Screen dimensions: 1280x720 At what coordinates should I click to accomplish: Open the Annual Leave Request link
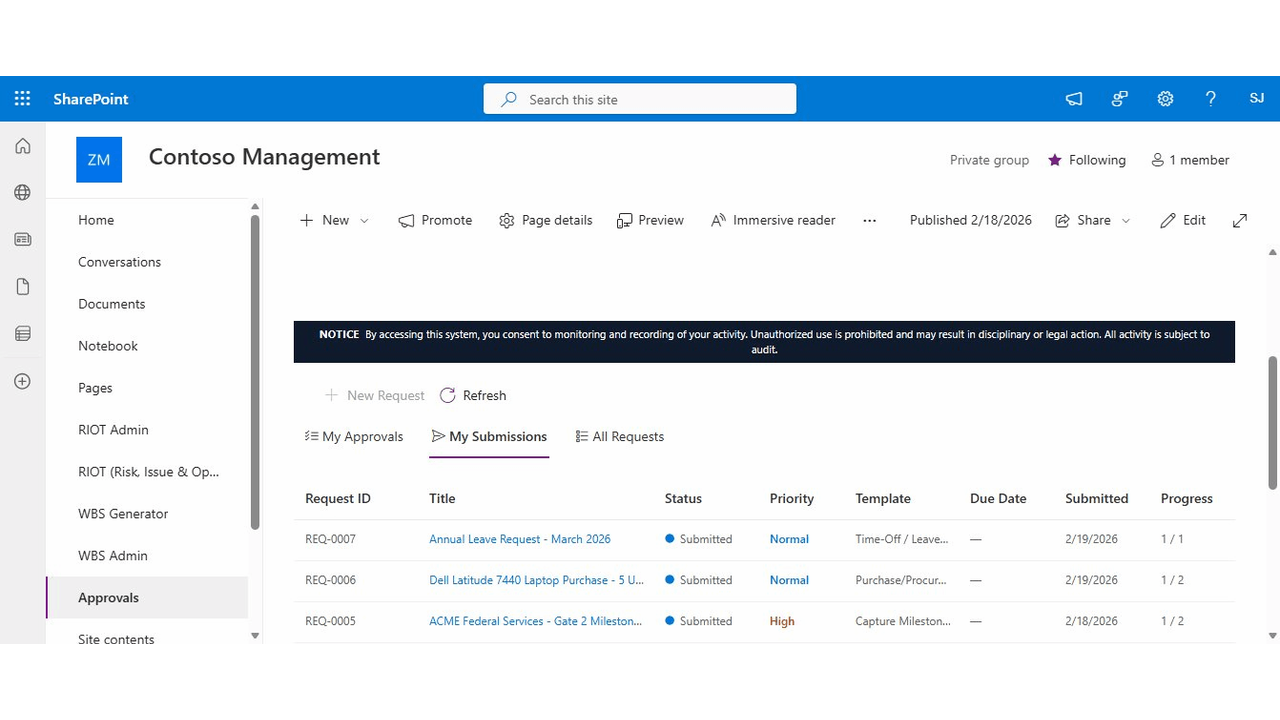[x=519, y=538]
